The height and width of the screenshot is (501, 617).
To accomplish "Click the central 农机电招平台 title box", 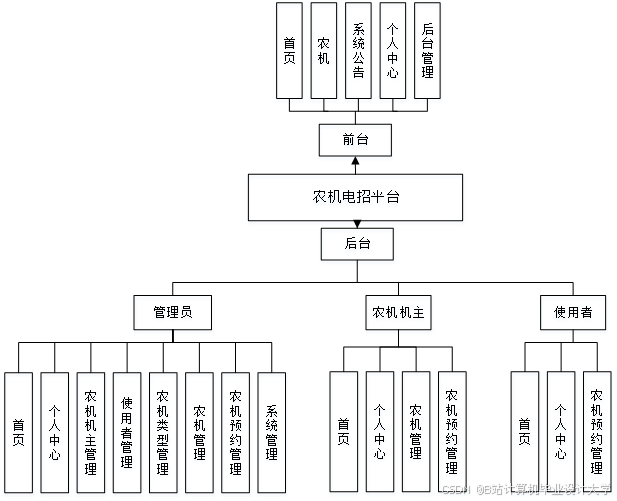I will coord(355,197).
